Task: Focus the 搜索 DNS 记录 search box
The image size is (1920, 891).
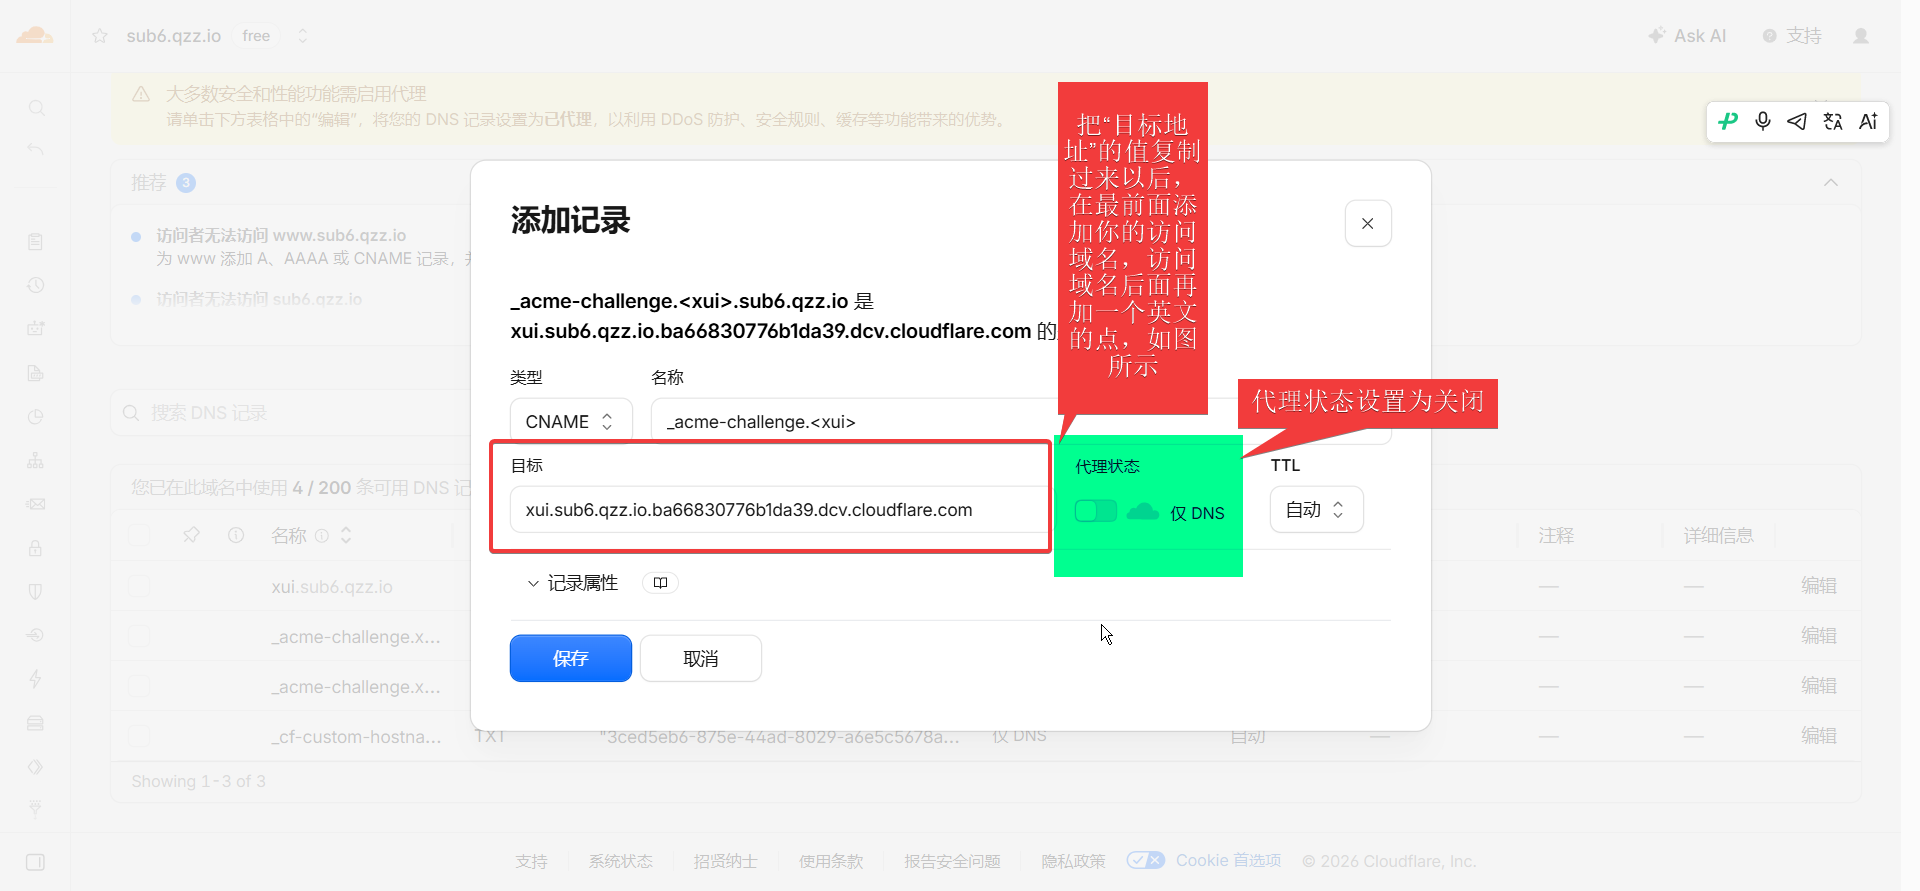Action: (x=290, y=413)
